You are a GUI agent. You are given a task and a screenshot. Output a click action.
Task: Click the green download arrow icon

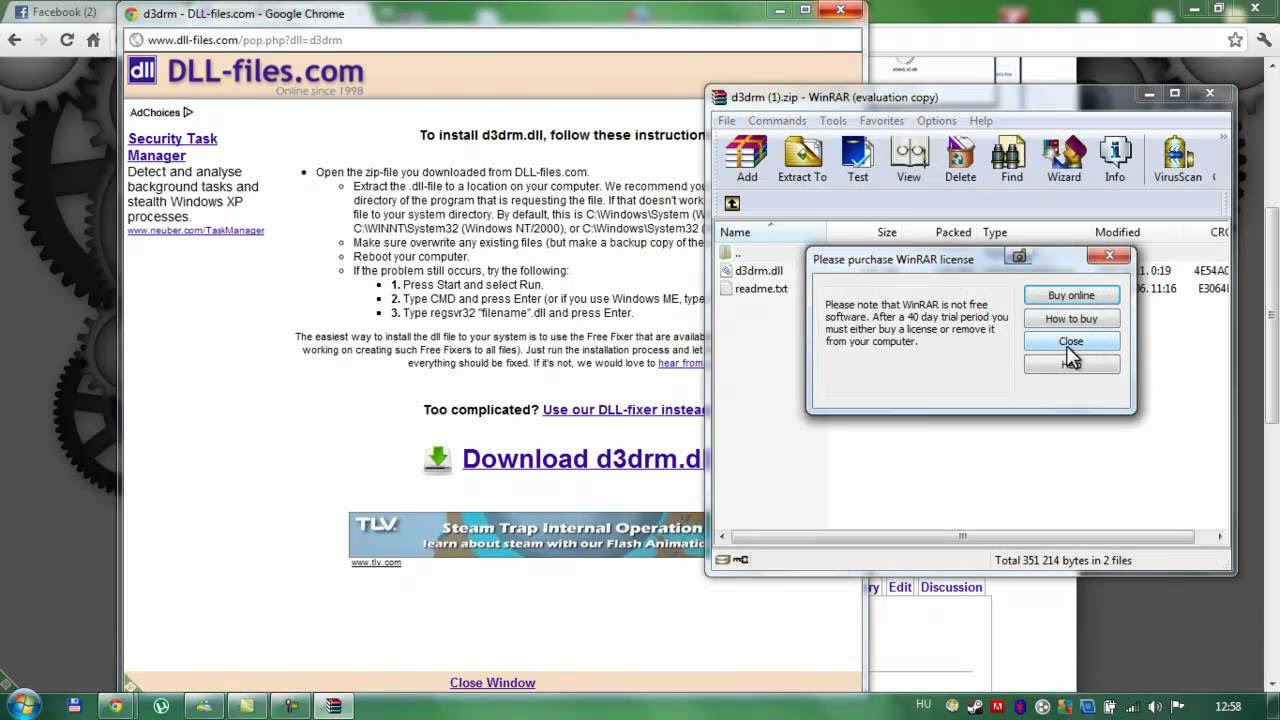437,459
